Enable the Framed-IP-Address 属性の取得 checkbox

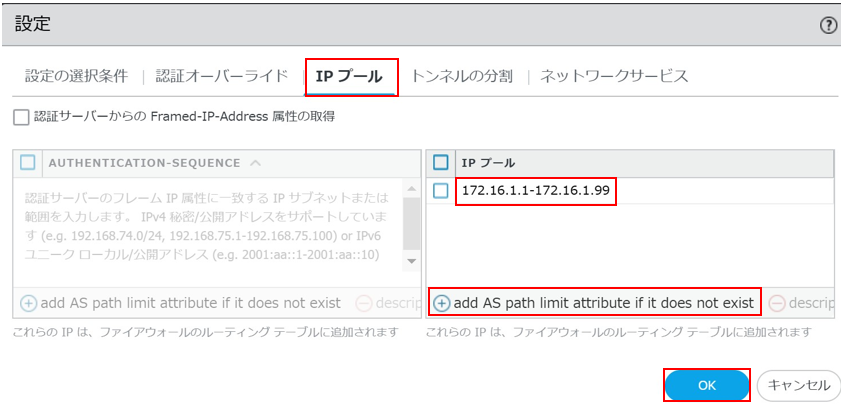point(21,117)
